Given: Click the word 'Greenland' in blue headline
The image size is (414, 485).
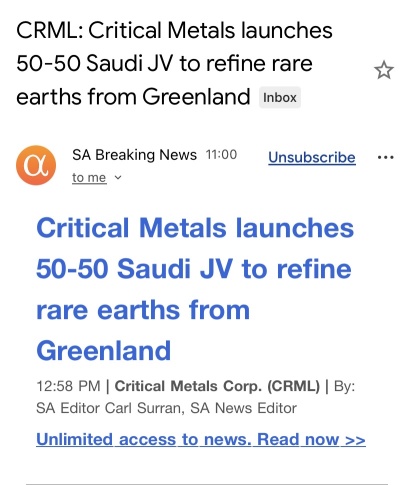Looking at the screenshot, I should 103,351.
